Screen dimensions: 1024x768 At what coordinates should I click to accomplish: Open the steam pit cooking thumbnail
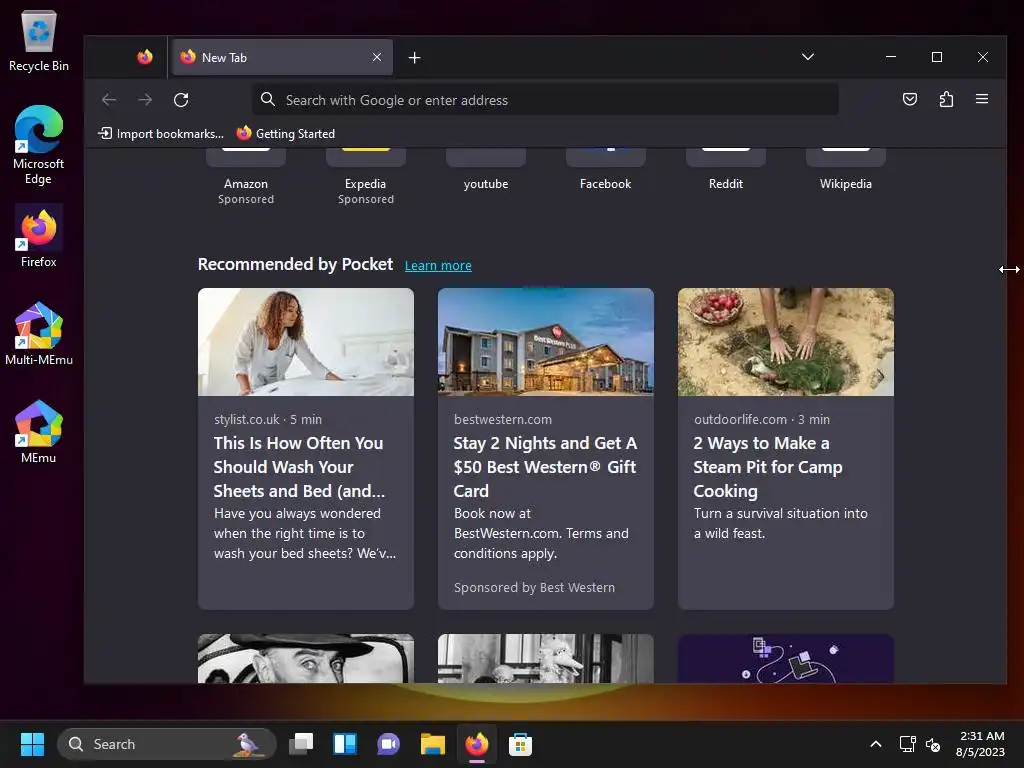786,342
